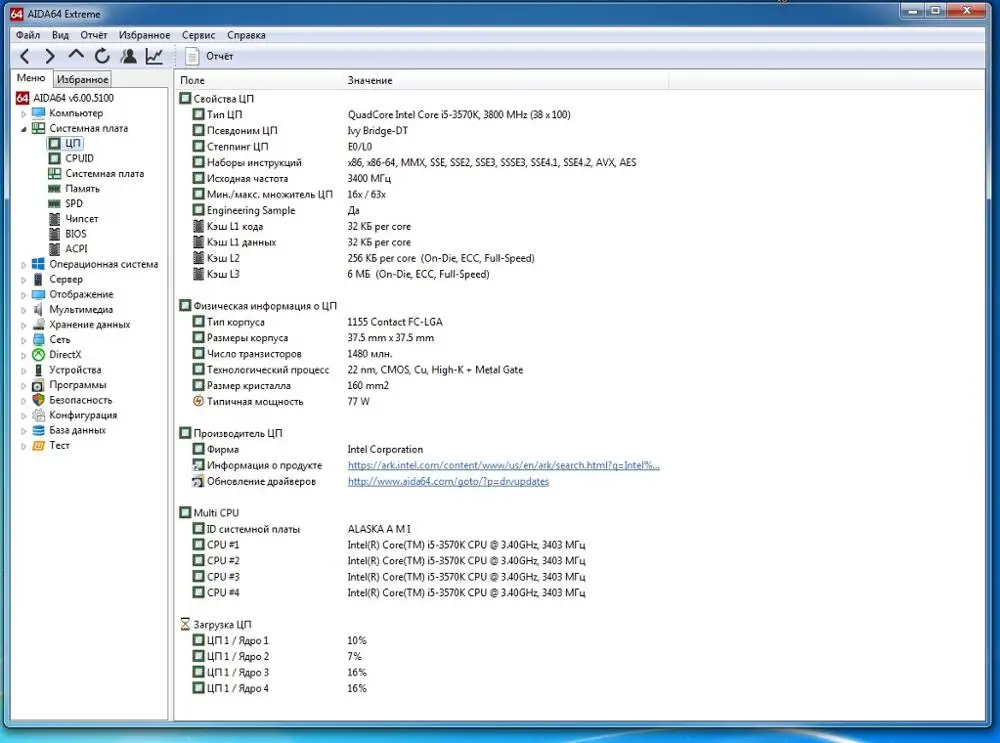Screen dimensions: 1000x743
Task: Expand the Отображение node arrow
Action: 24,295
